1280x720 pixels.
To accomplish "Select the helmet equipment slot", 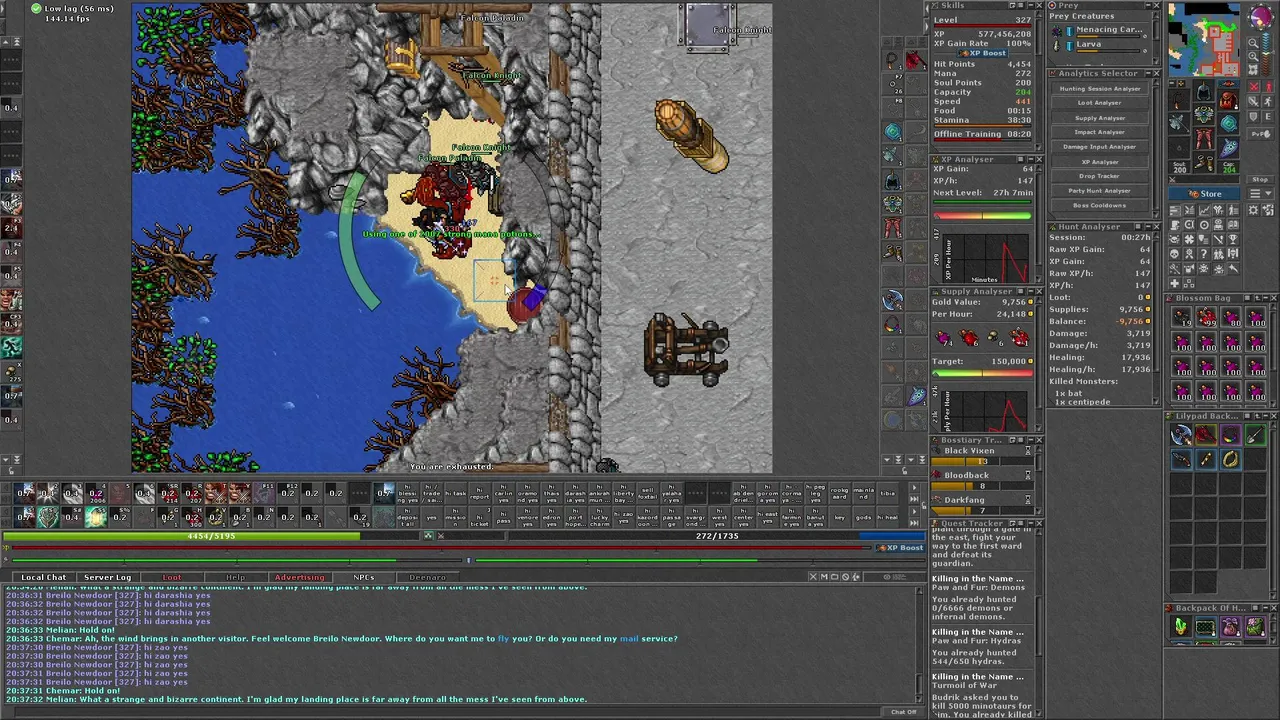I will coord(1203,92).
